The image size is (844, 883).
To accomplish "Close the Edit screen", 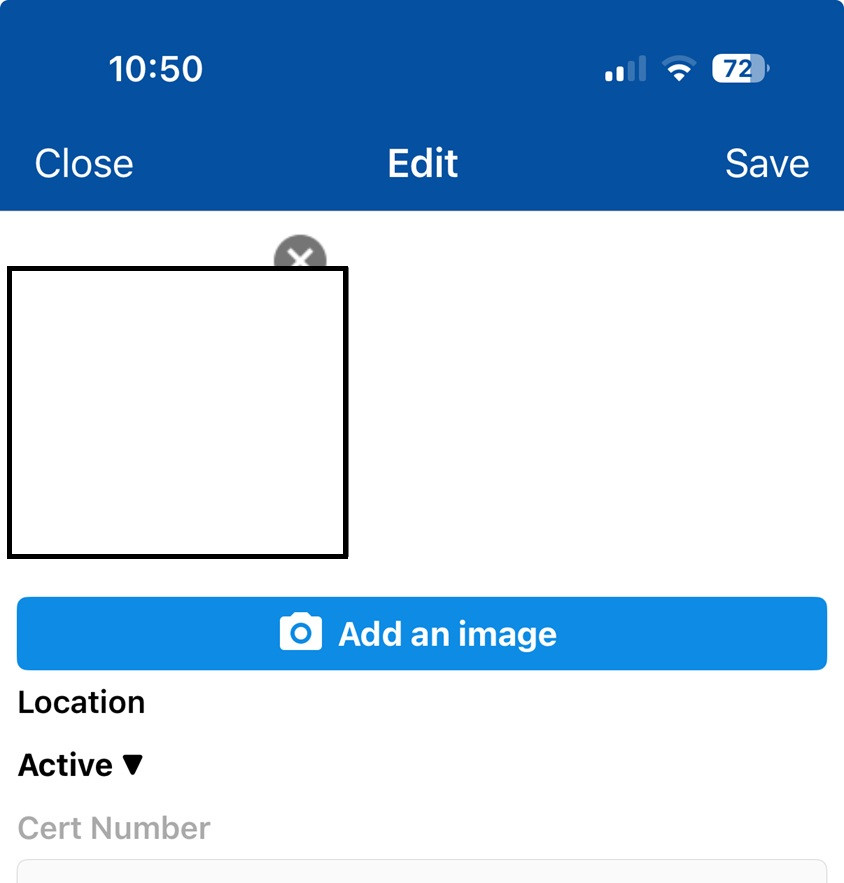I will point(84,163).
